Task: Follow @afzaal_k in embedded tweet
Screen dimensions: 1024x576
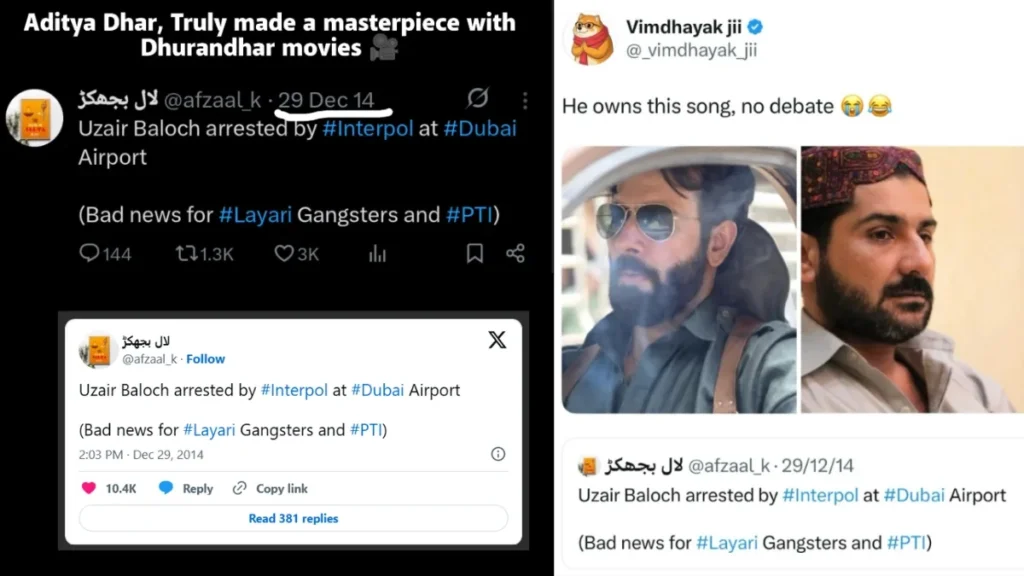Action: point(206,359)
